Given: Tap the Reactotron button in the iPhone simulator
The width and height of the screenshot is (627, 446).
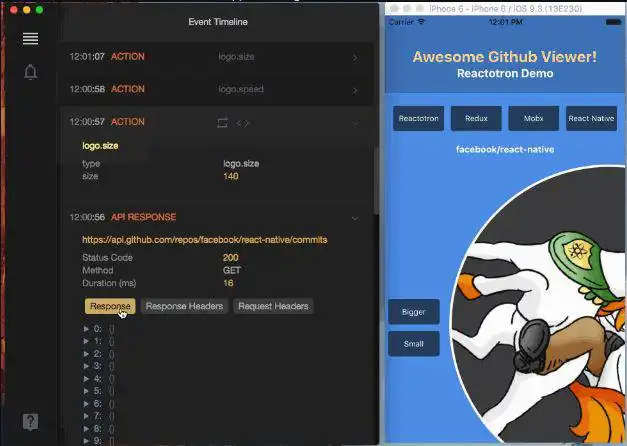Looking at the screenshot, I should 418,118.
